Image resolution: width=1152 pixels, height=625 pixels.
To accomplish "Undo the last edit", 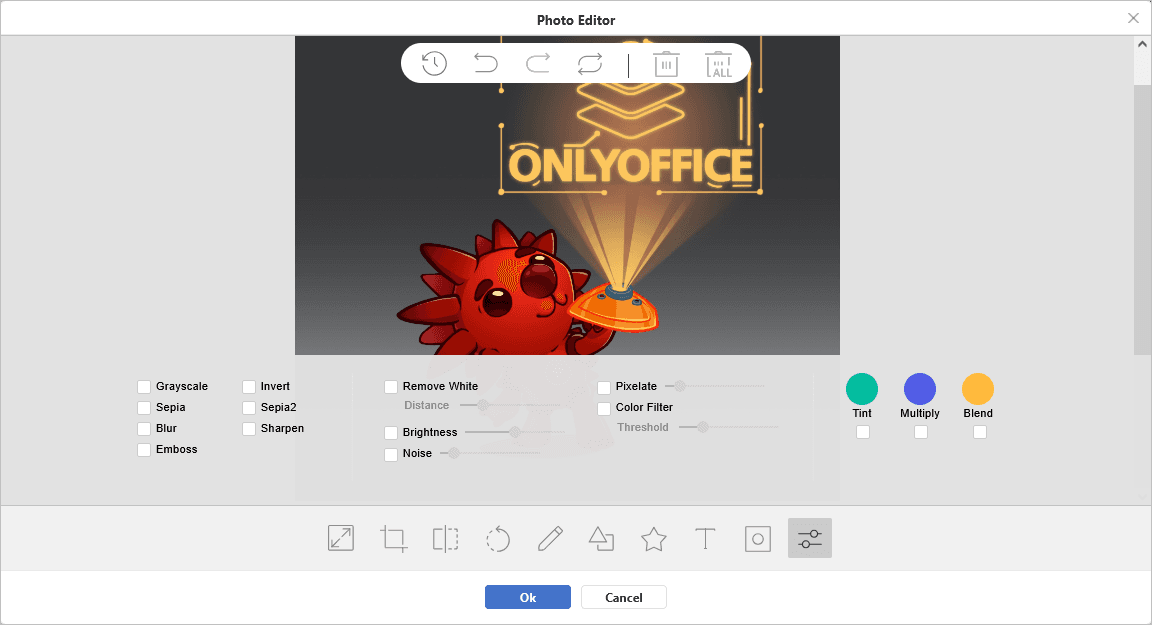I will click(x=485, y=62).
